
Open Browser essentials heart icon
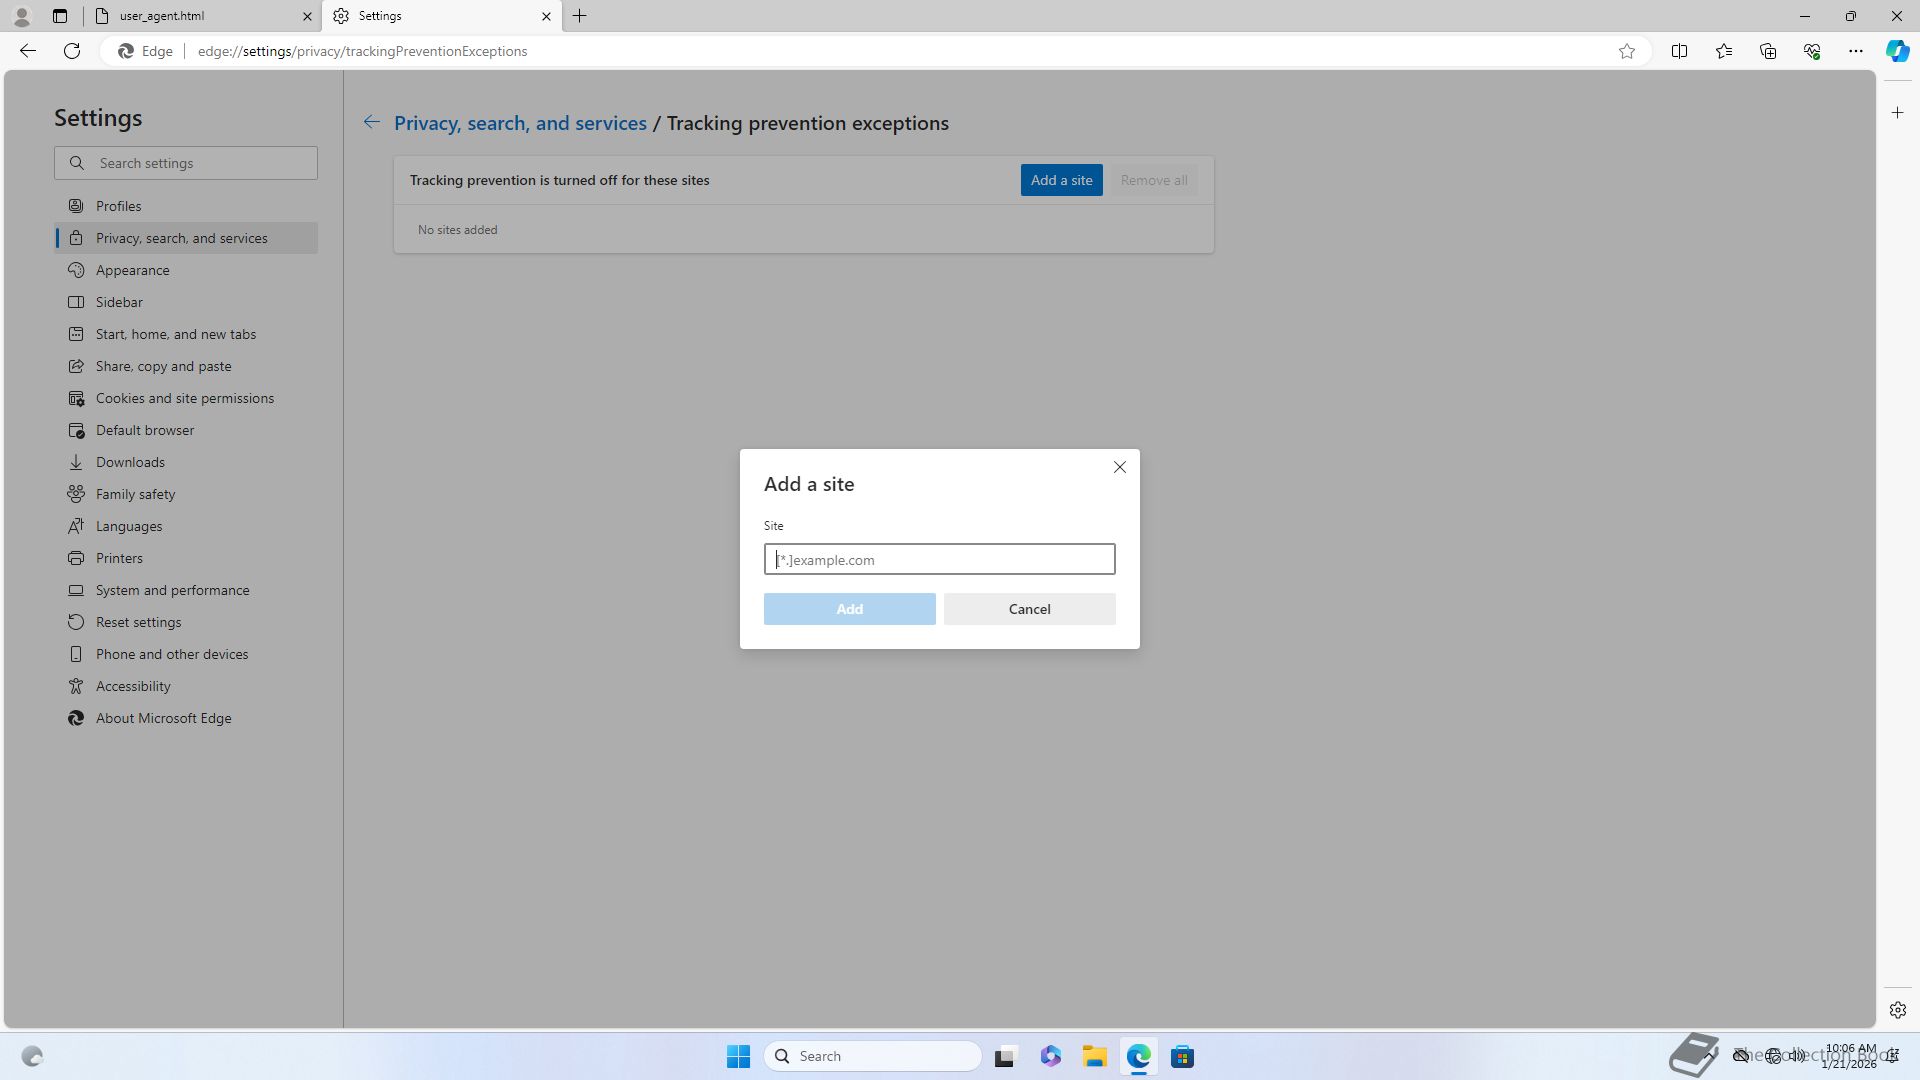coord(1811,51)
